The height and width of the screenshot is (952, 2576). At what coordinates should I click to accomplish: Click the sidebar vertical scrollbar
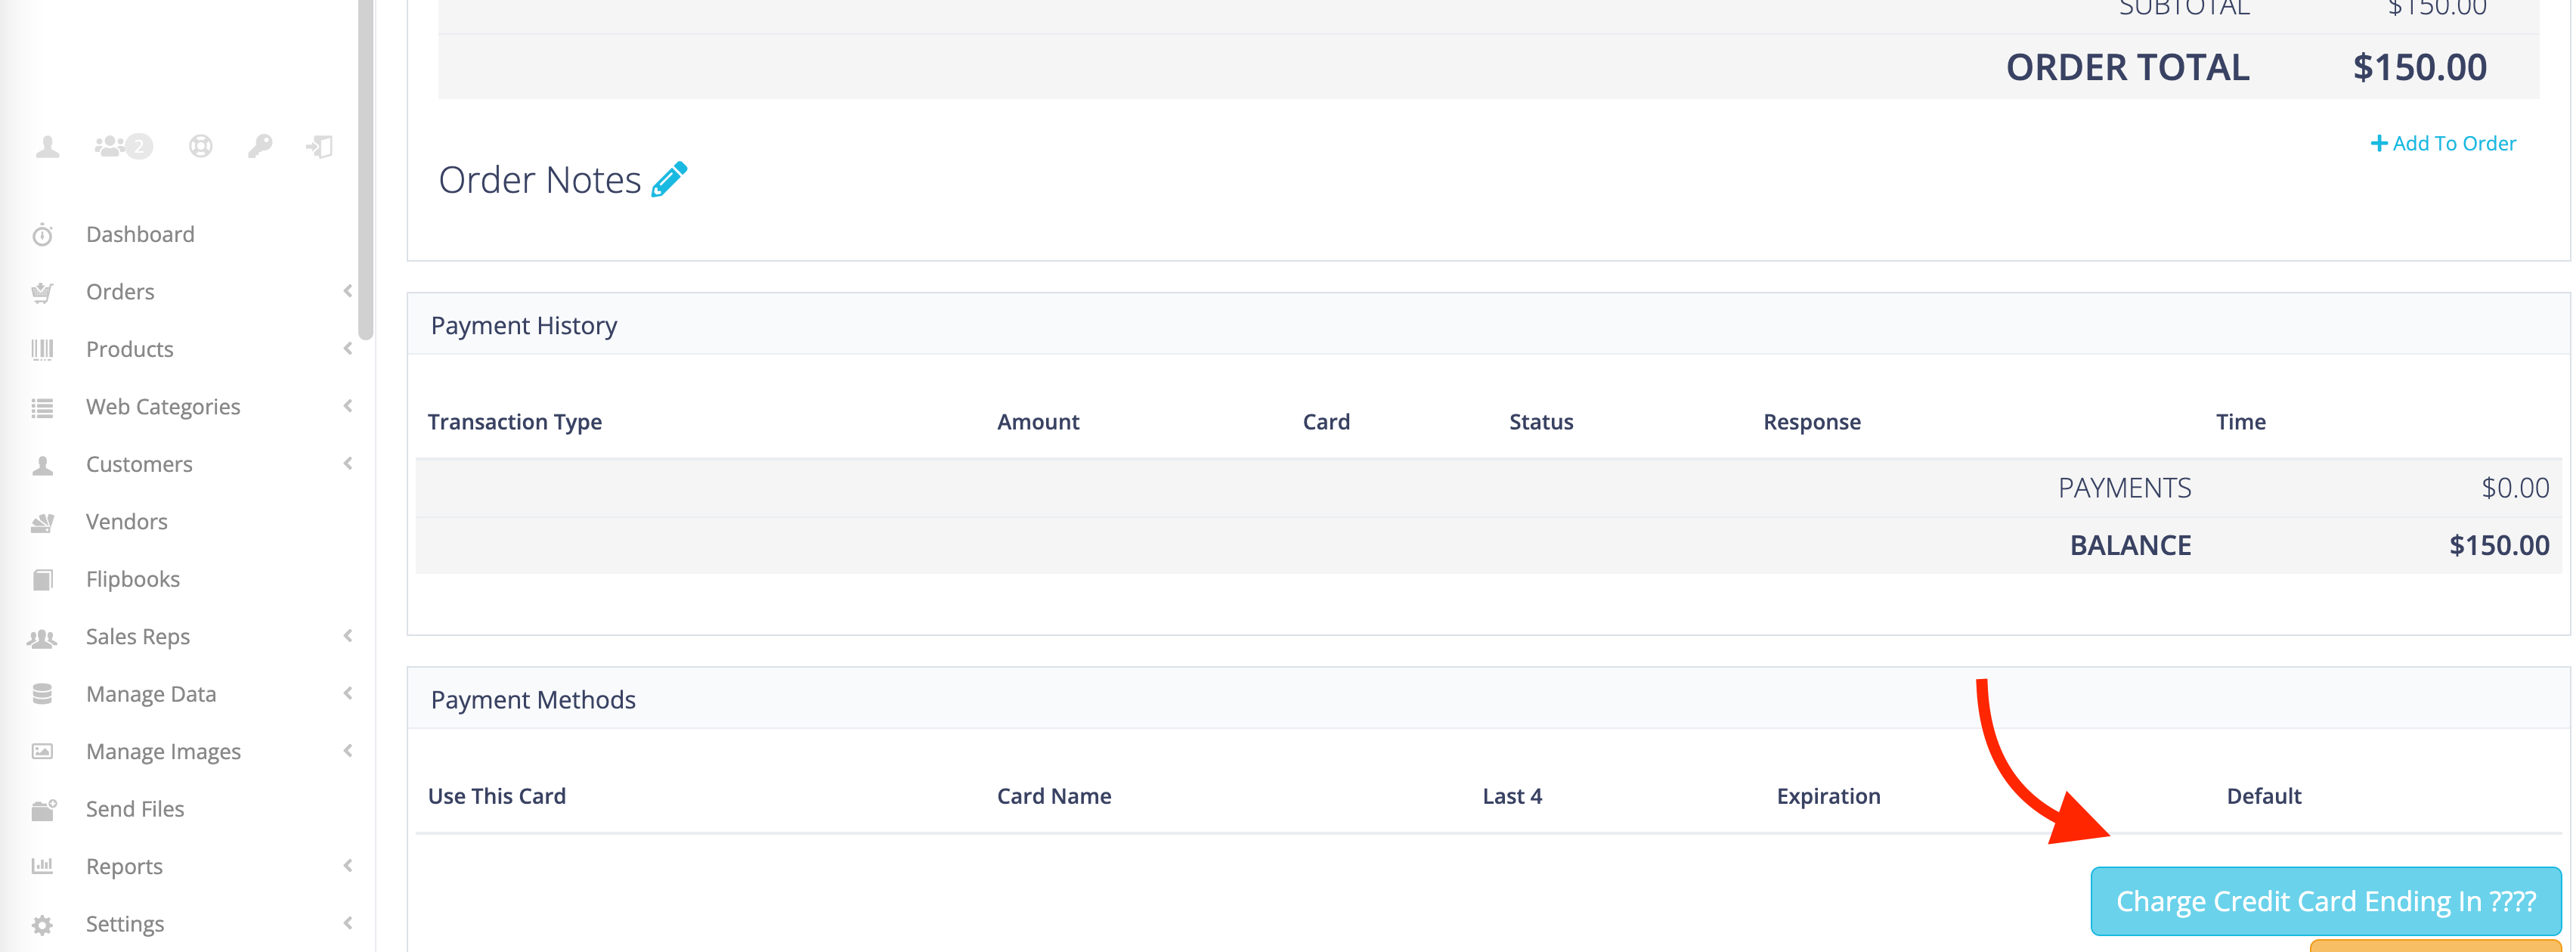366,170
